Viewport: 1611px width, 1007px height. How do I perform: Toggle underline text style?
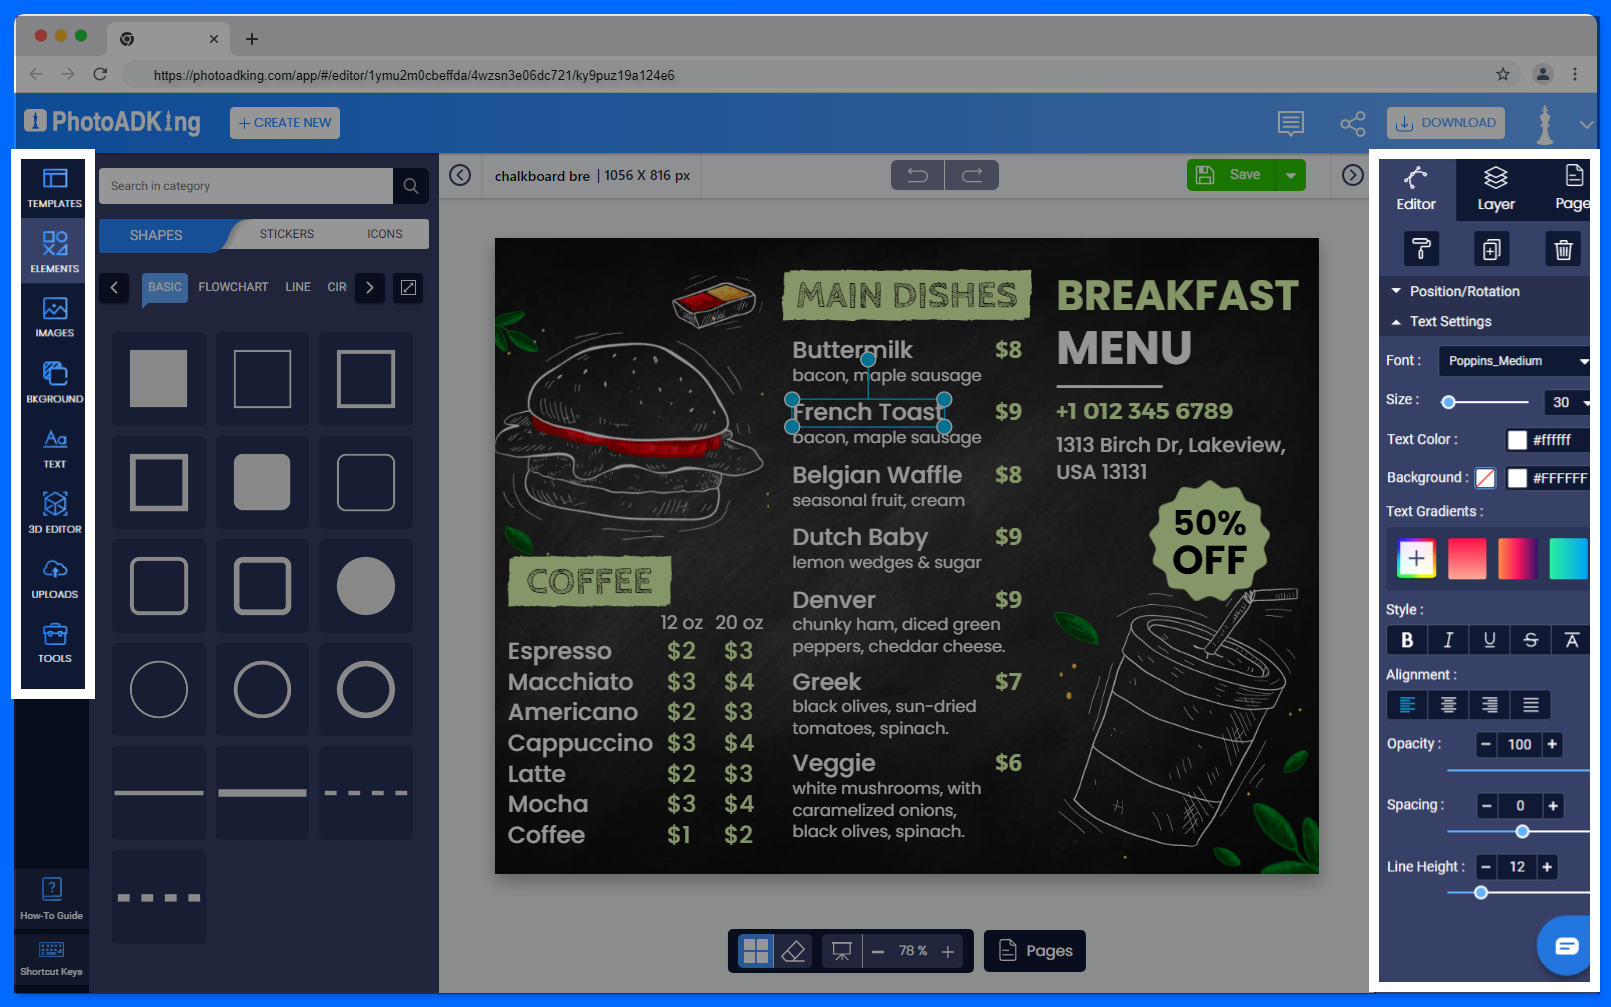[1489, 640]
